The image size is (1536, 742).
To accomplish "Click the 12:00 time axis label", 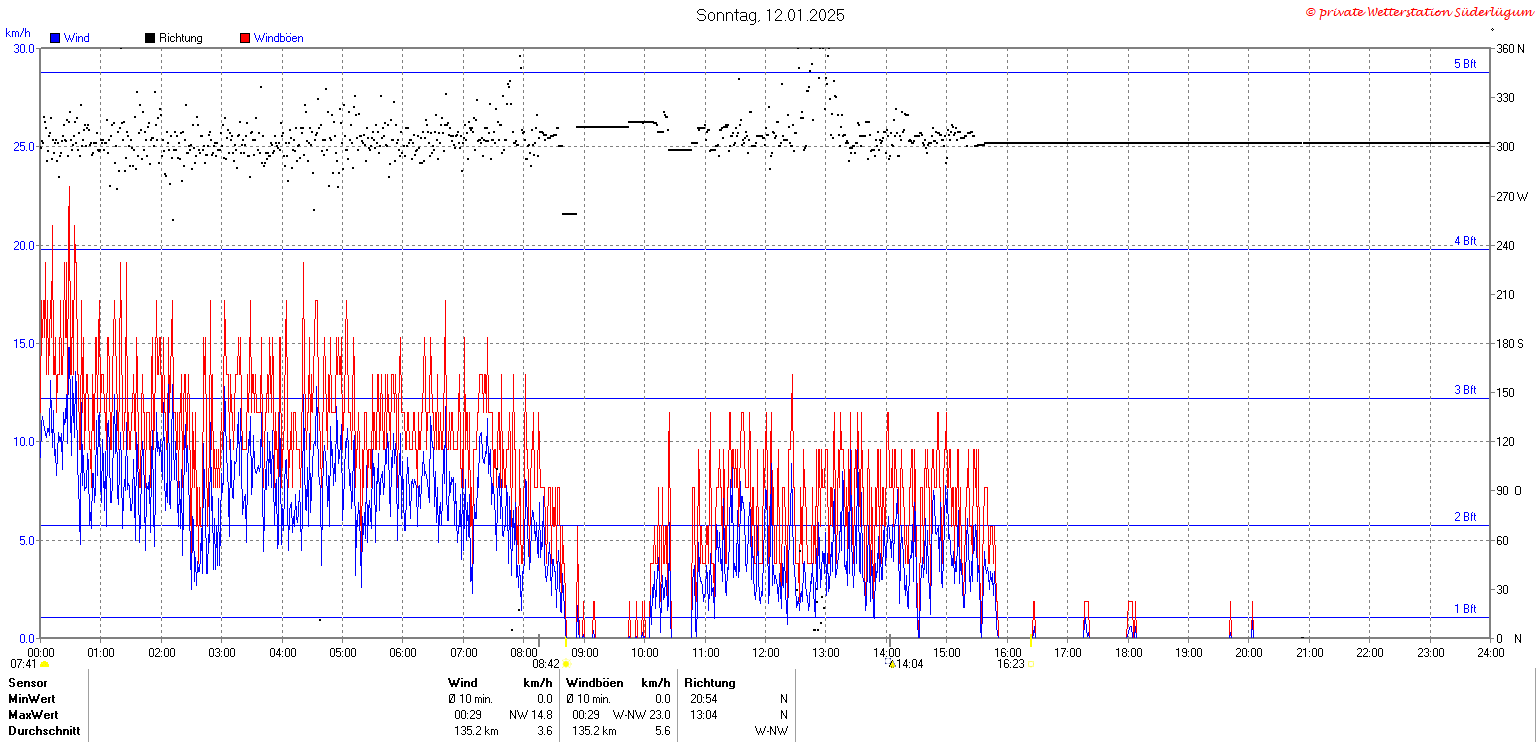I will pos(766,652).
